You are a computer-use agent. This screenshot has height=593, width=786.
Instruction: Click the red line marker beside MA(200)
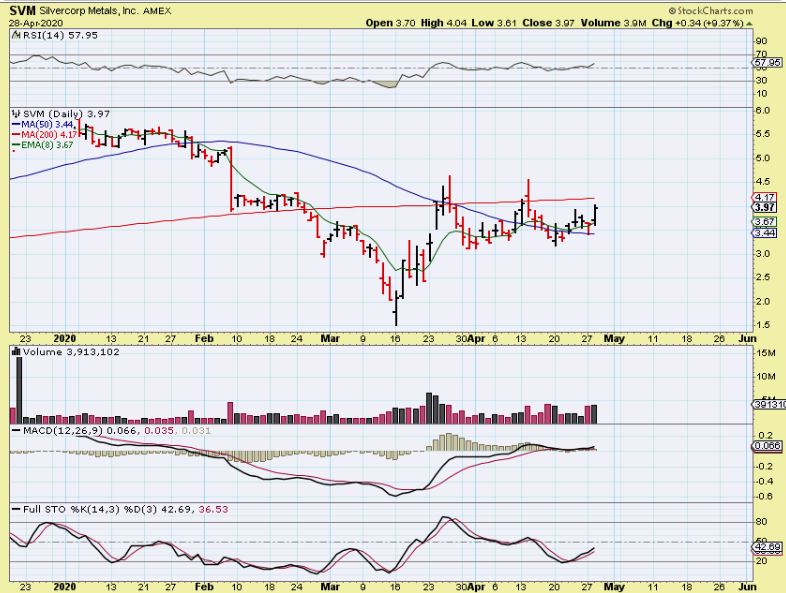point(16,134)
